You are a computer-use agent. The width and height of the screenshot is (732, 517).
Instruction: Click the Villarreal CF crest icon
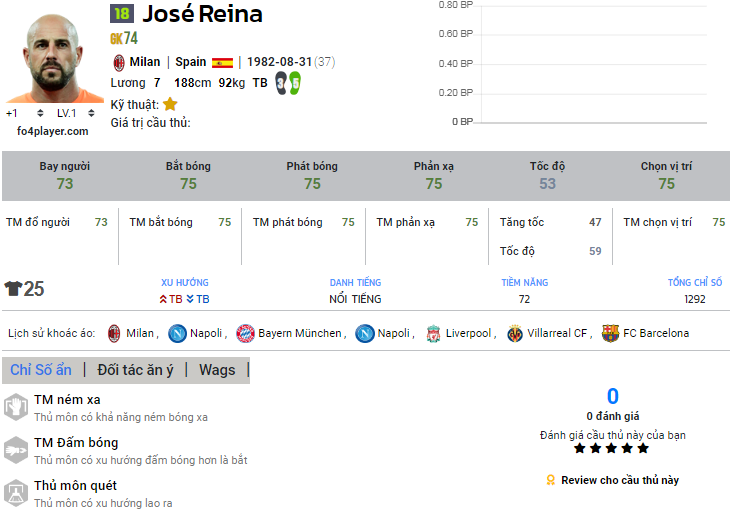tap(515, 333)
